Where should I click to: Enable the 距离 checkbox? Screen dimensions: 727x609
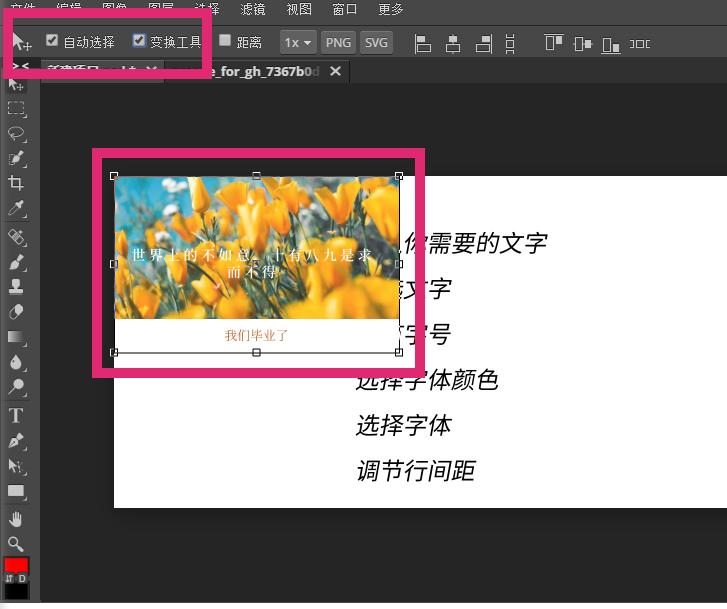225,40
